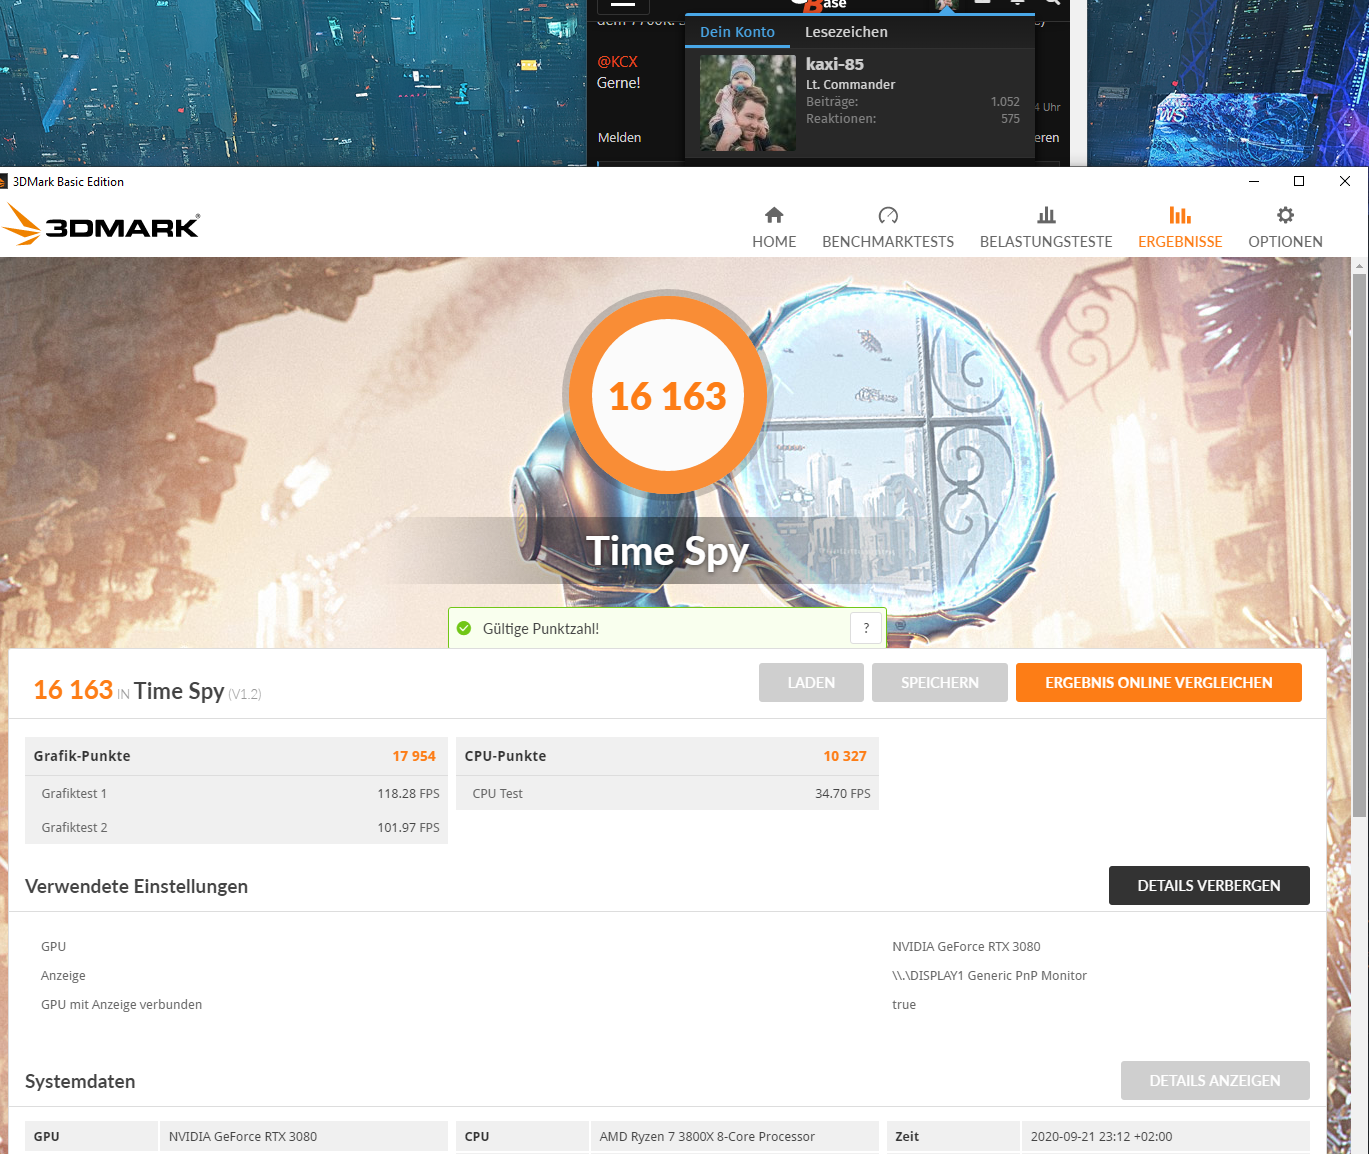Click the 16 163 score circle
The height and width of the screenshot is (1154, 1369).
tap(667, 395)
